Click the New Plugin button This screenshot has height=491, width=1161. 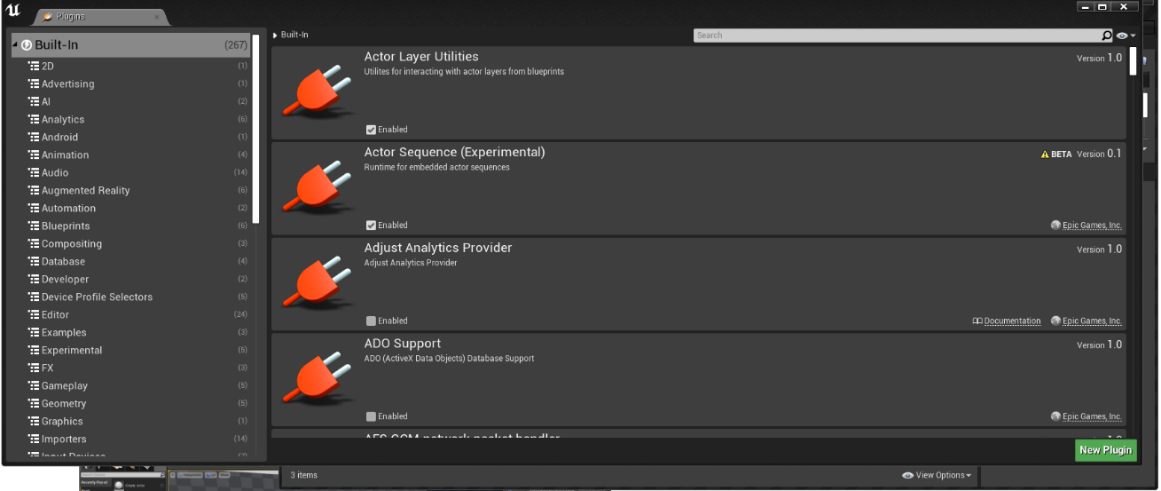click(x=1105, y=450)
